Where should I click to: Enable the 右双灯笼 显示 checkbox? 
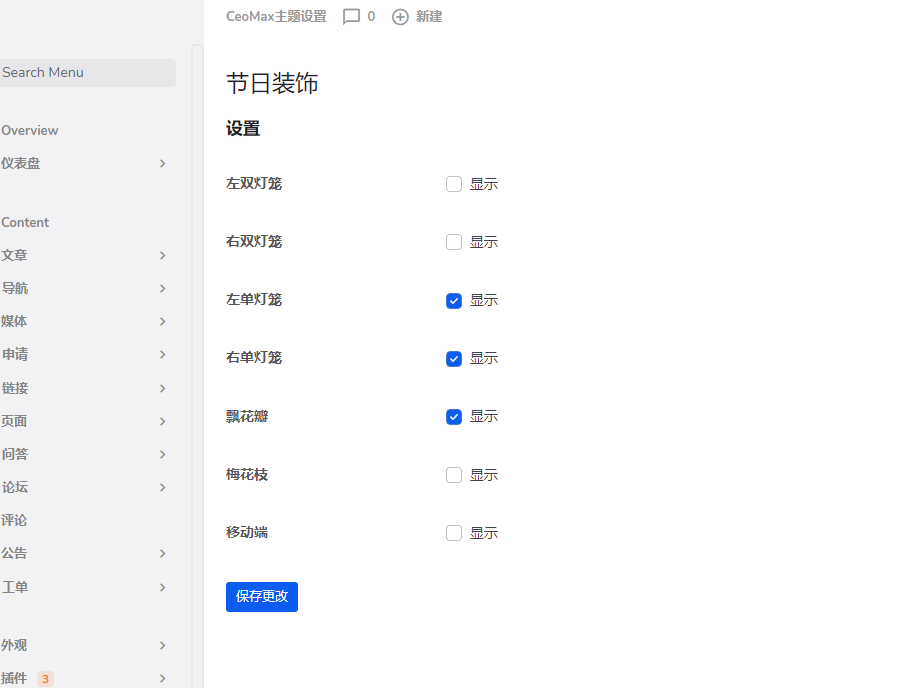[454, 242]
